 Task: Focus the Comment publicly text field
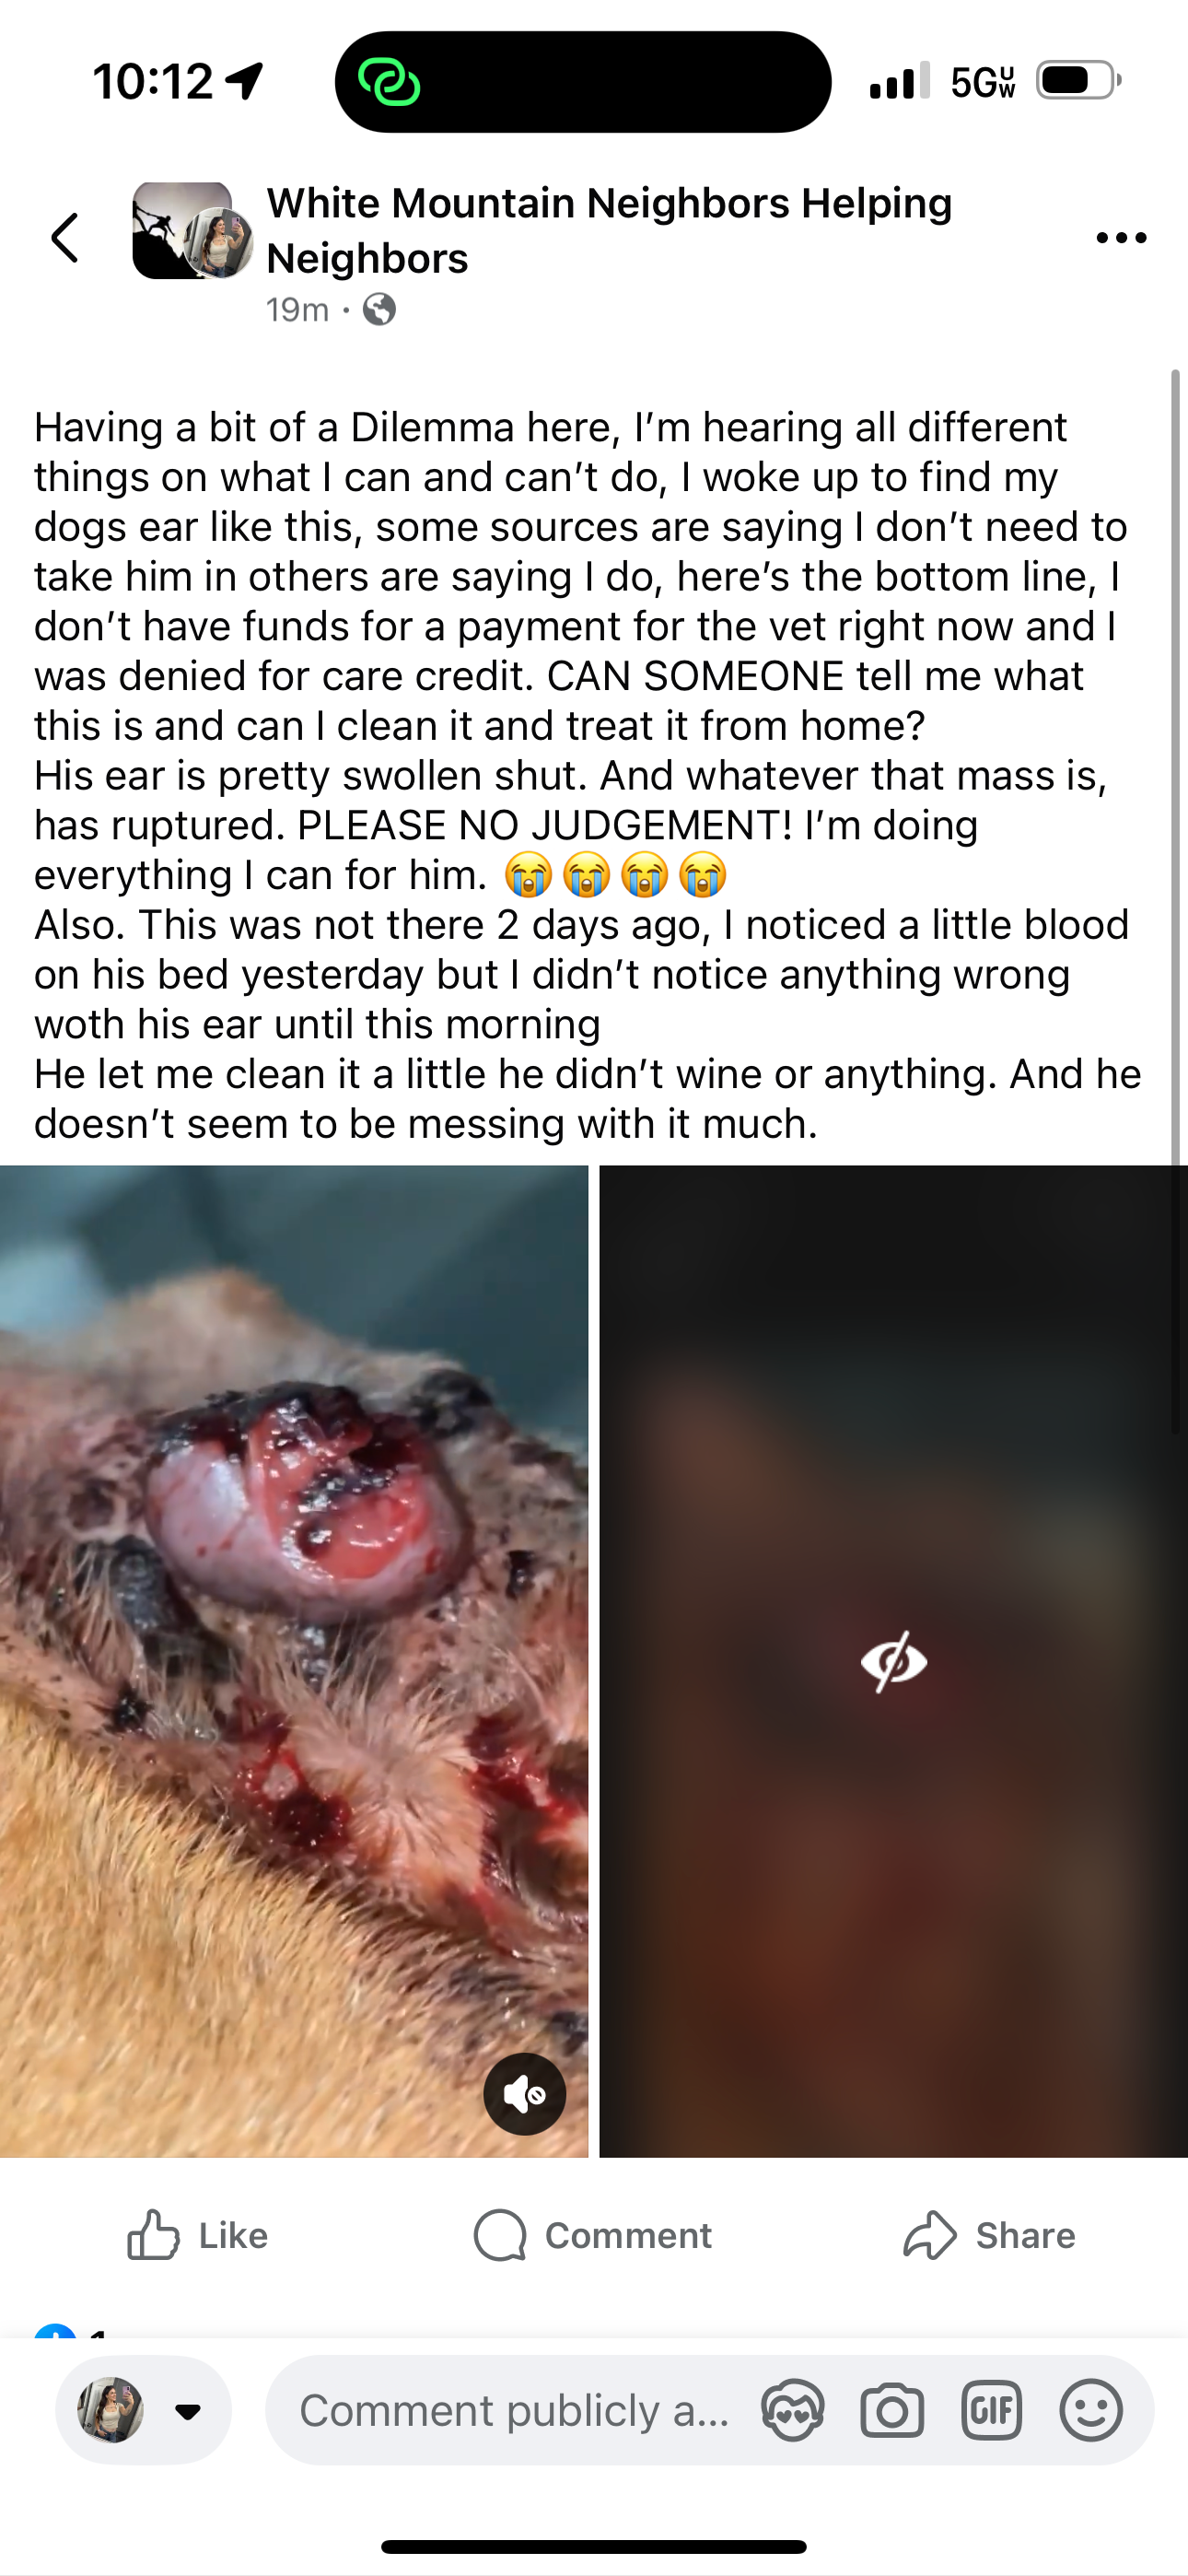(515, 2411)
